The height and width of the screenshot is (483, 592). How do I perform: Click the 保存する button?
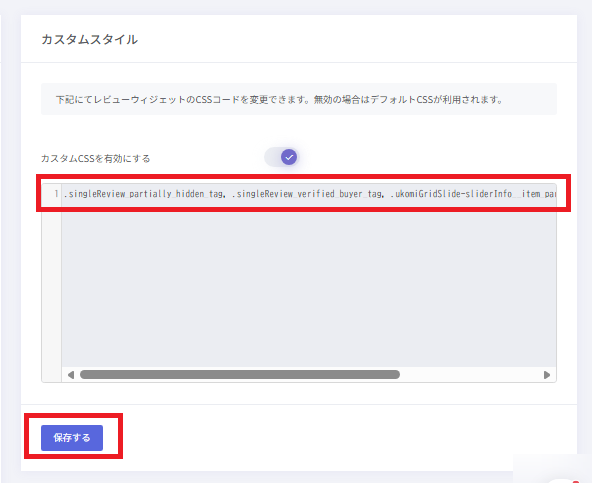[x=72, y=438]
